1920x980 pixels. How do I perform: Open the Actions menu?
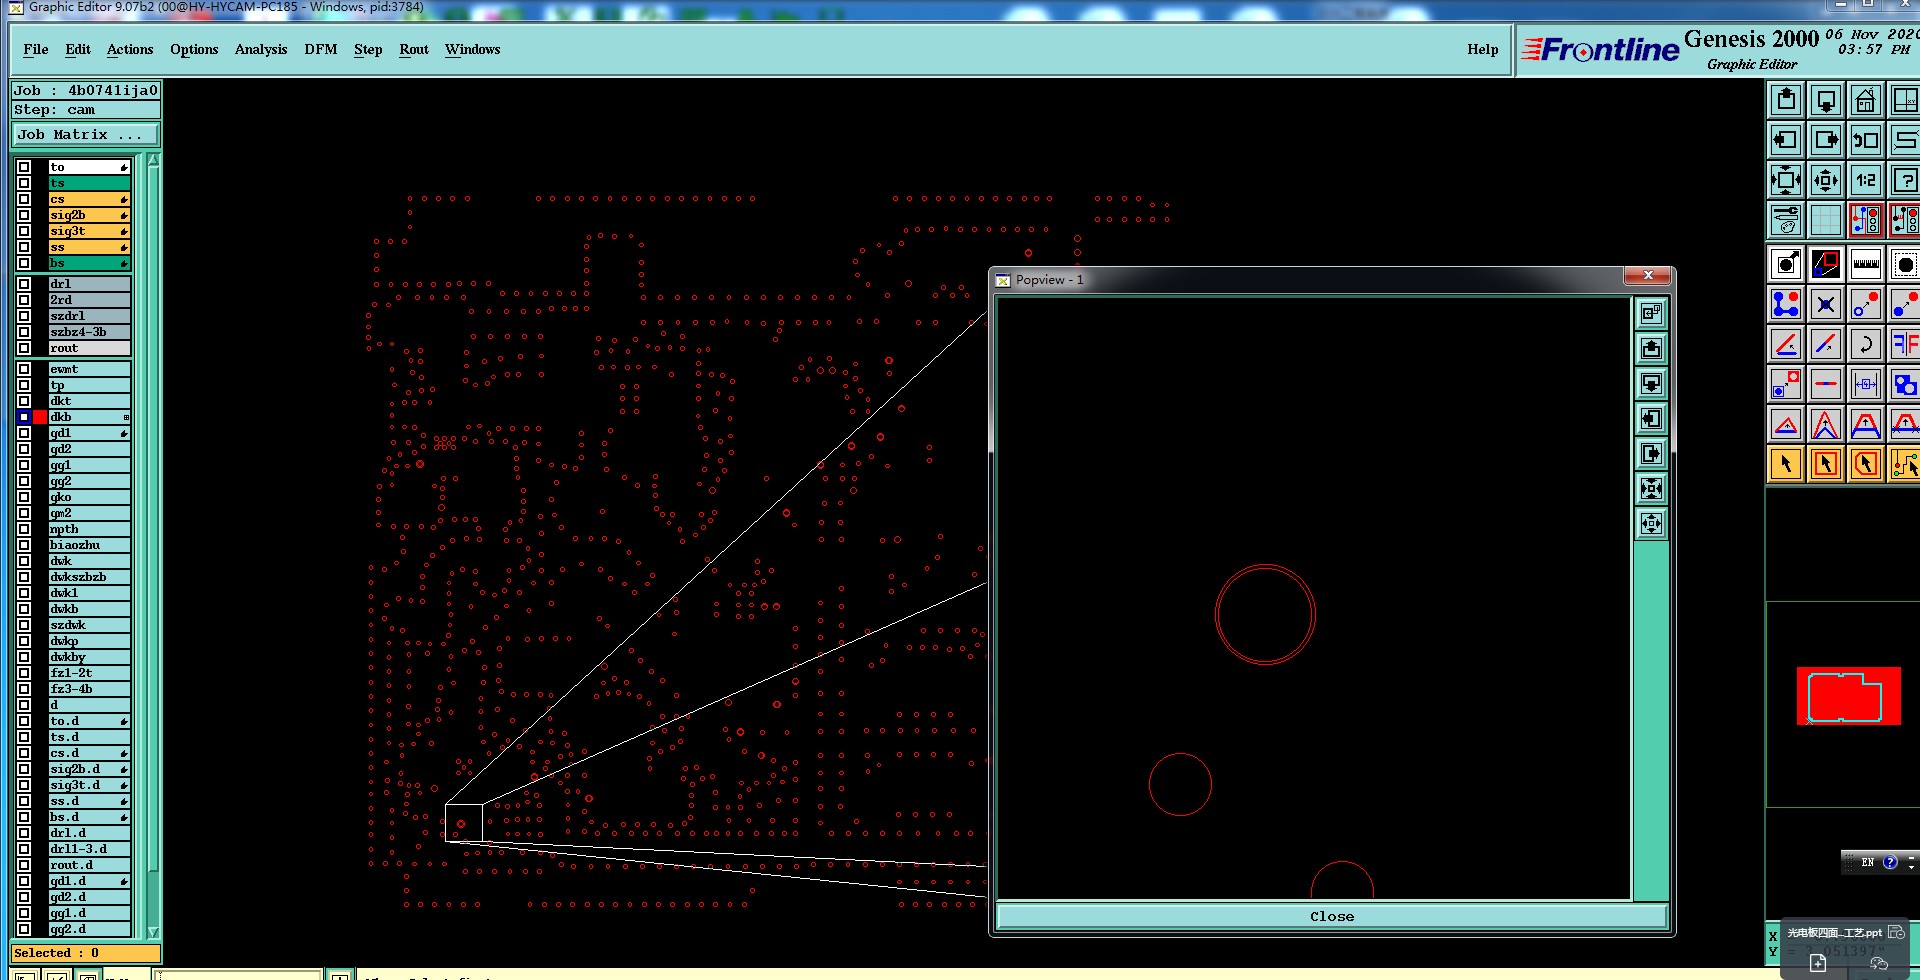click(130, 49)
